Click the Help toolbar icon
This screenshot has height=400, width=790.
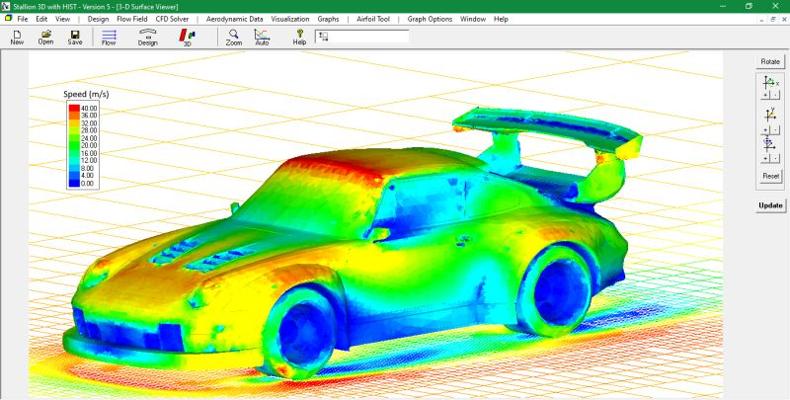coord(299,37)
